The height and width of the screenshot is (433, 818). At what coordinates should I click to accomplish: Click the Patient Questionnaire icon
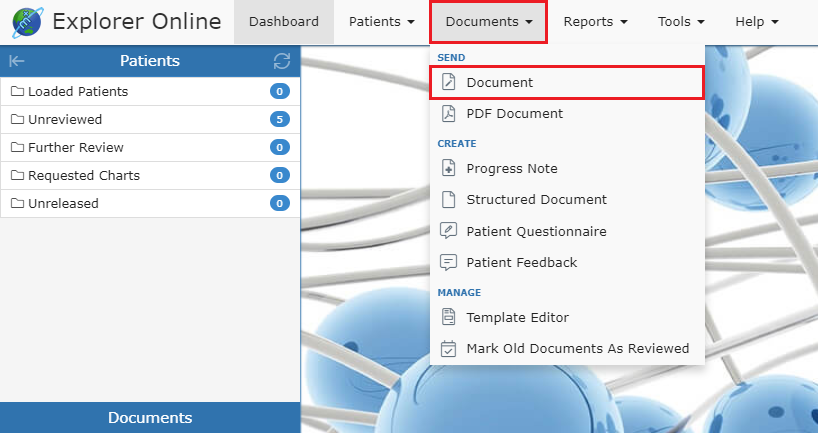tap(449, 231)
